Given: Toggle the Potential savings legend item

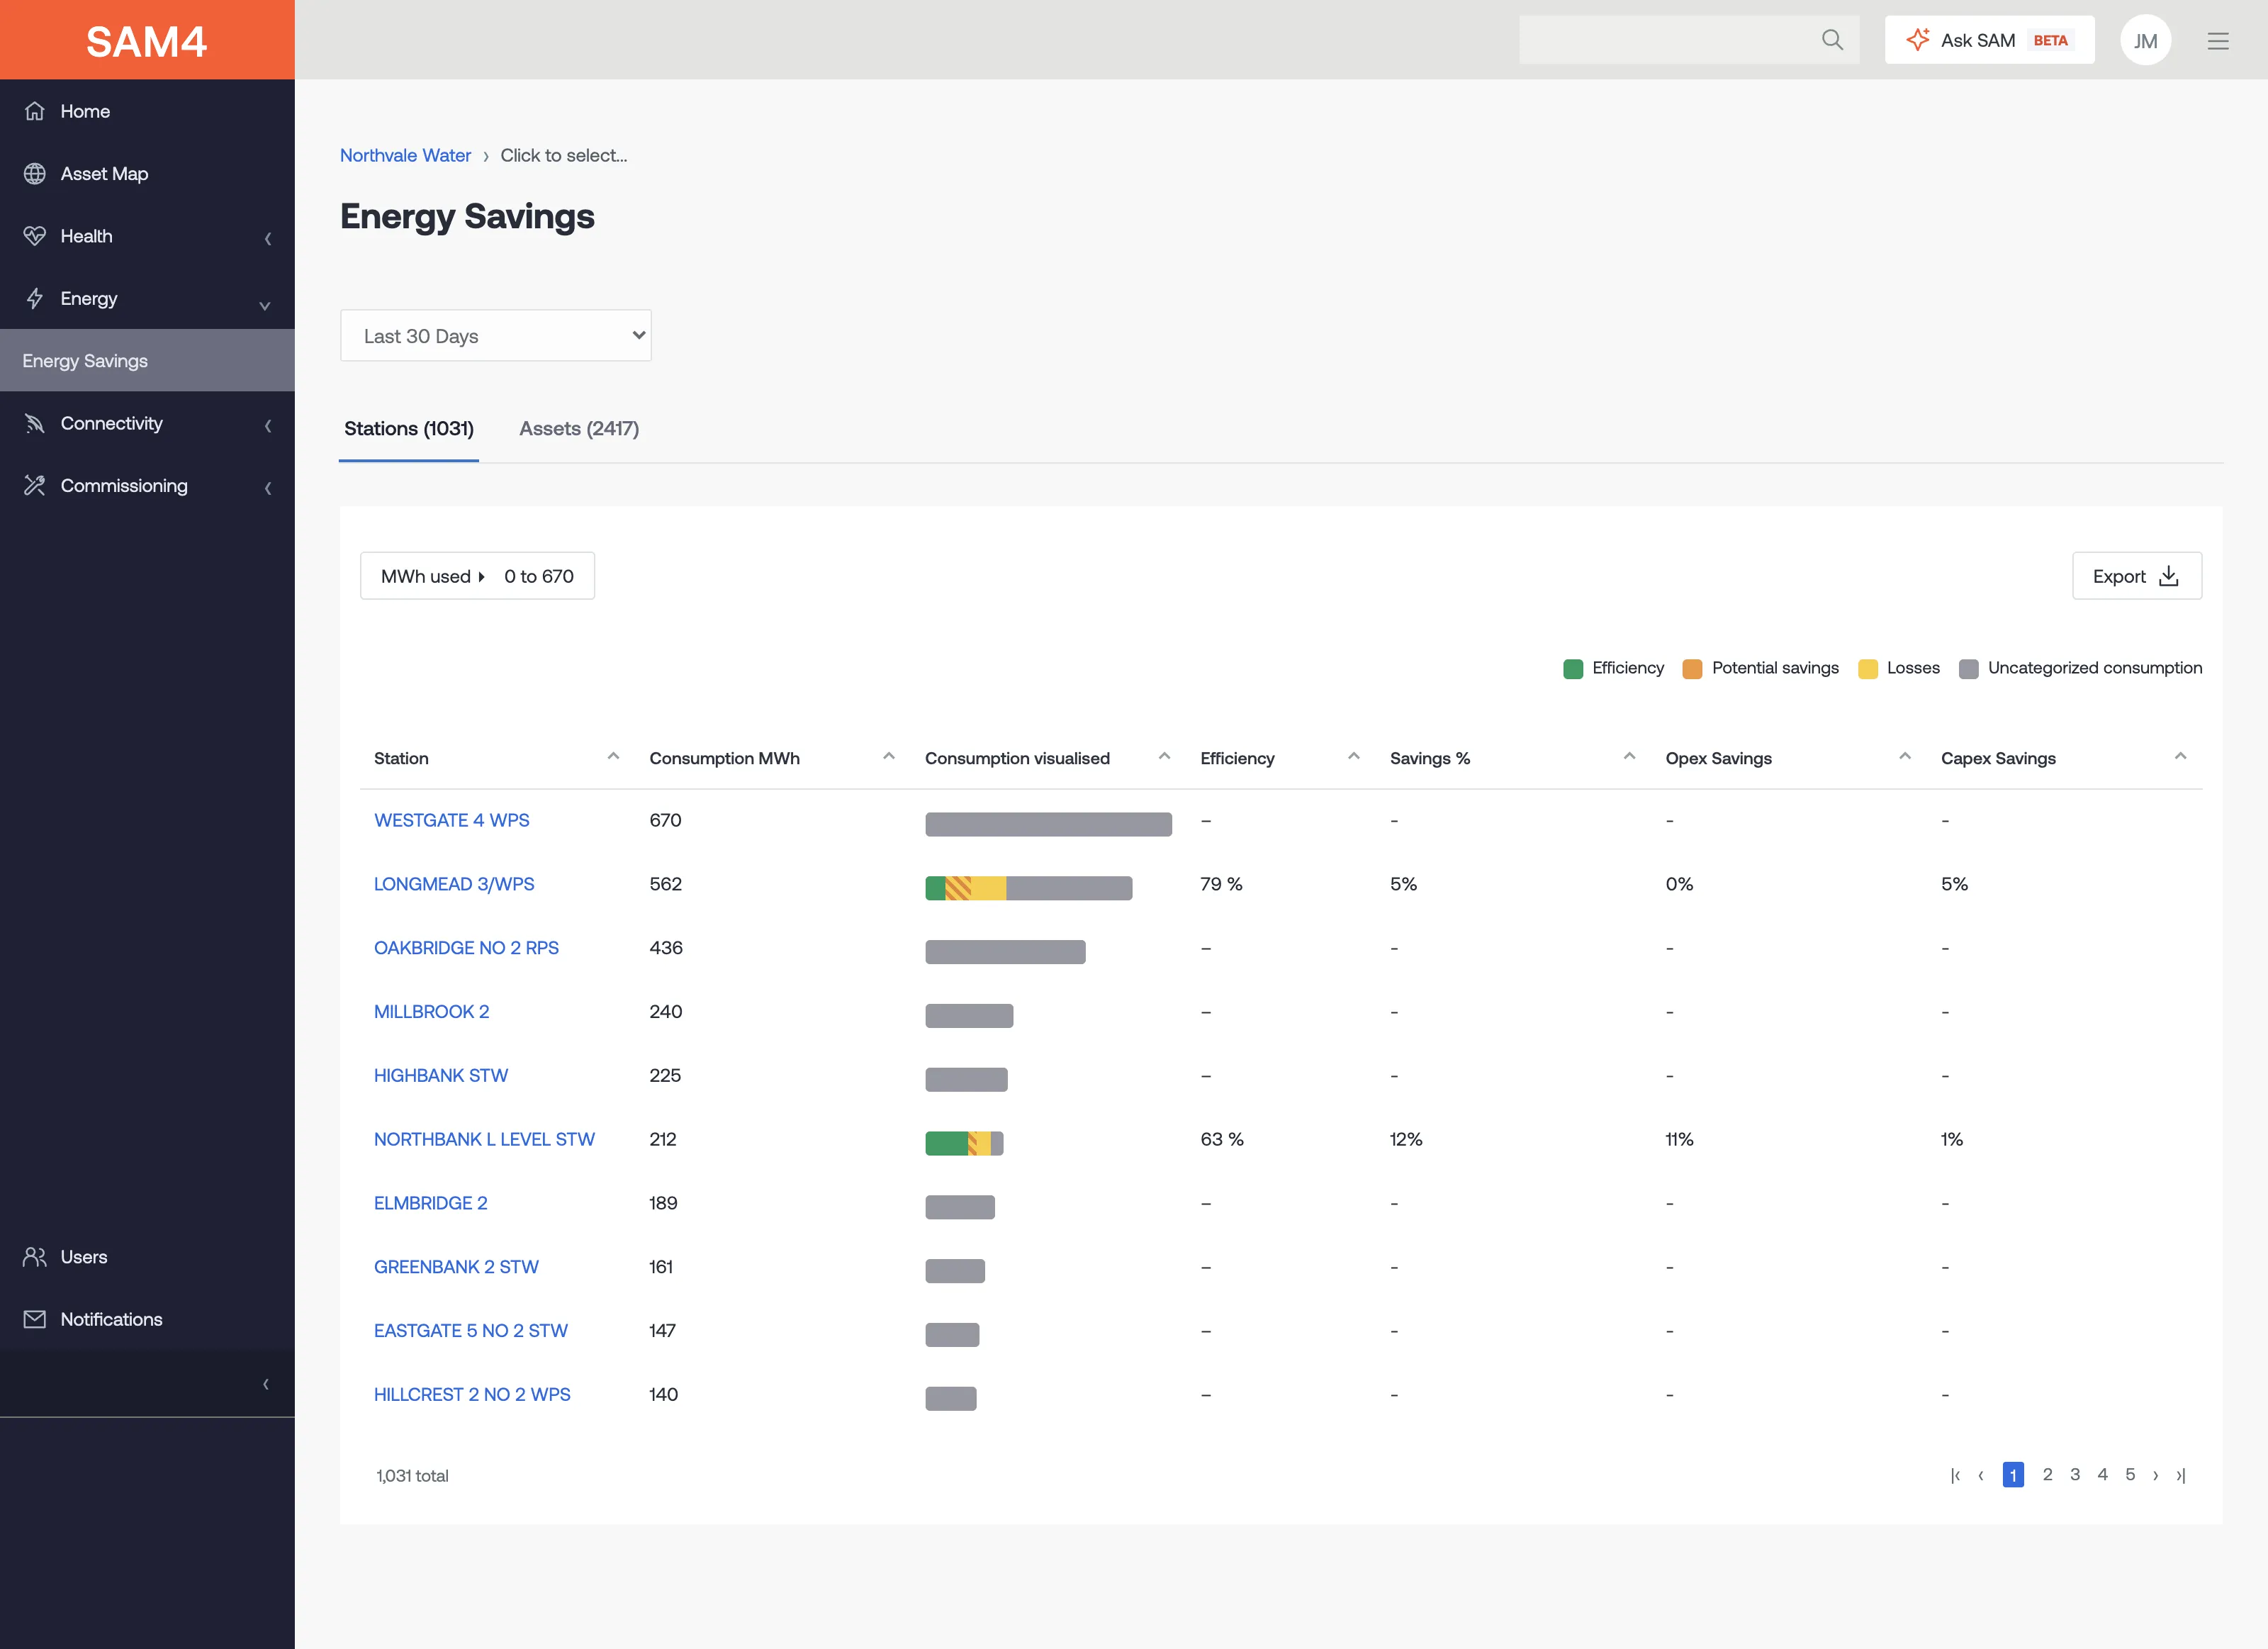Looking at the screenshot, I should click(x=1760, y=668).
